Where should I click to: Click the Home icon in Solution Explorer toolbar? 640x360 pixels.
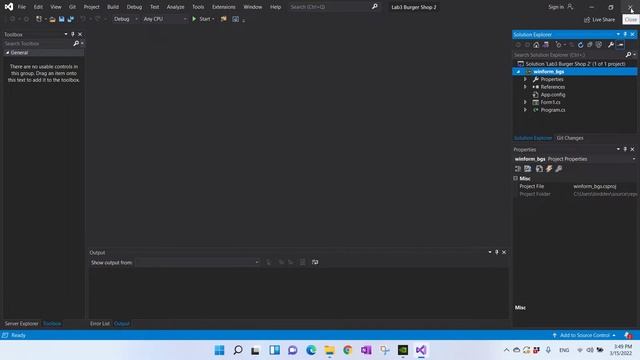[536, 45]
